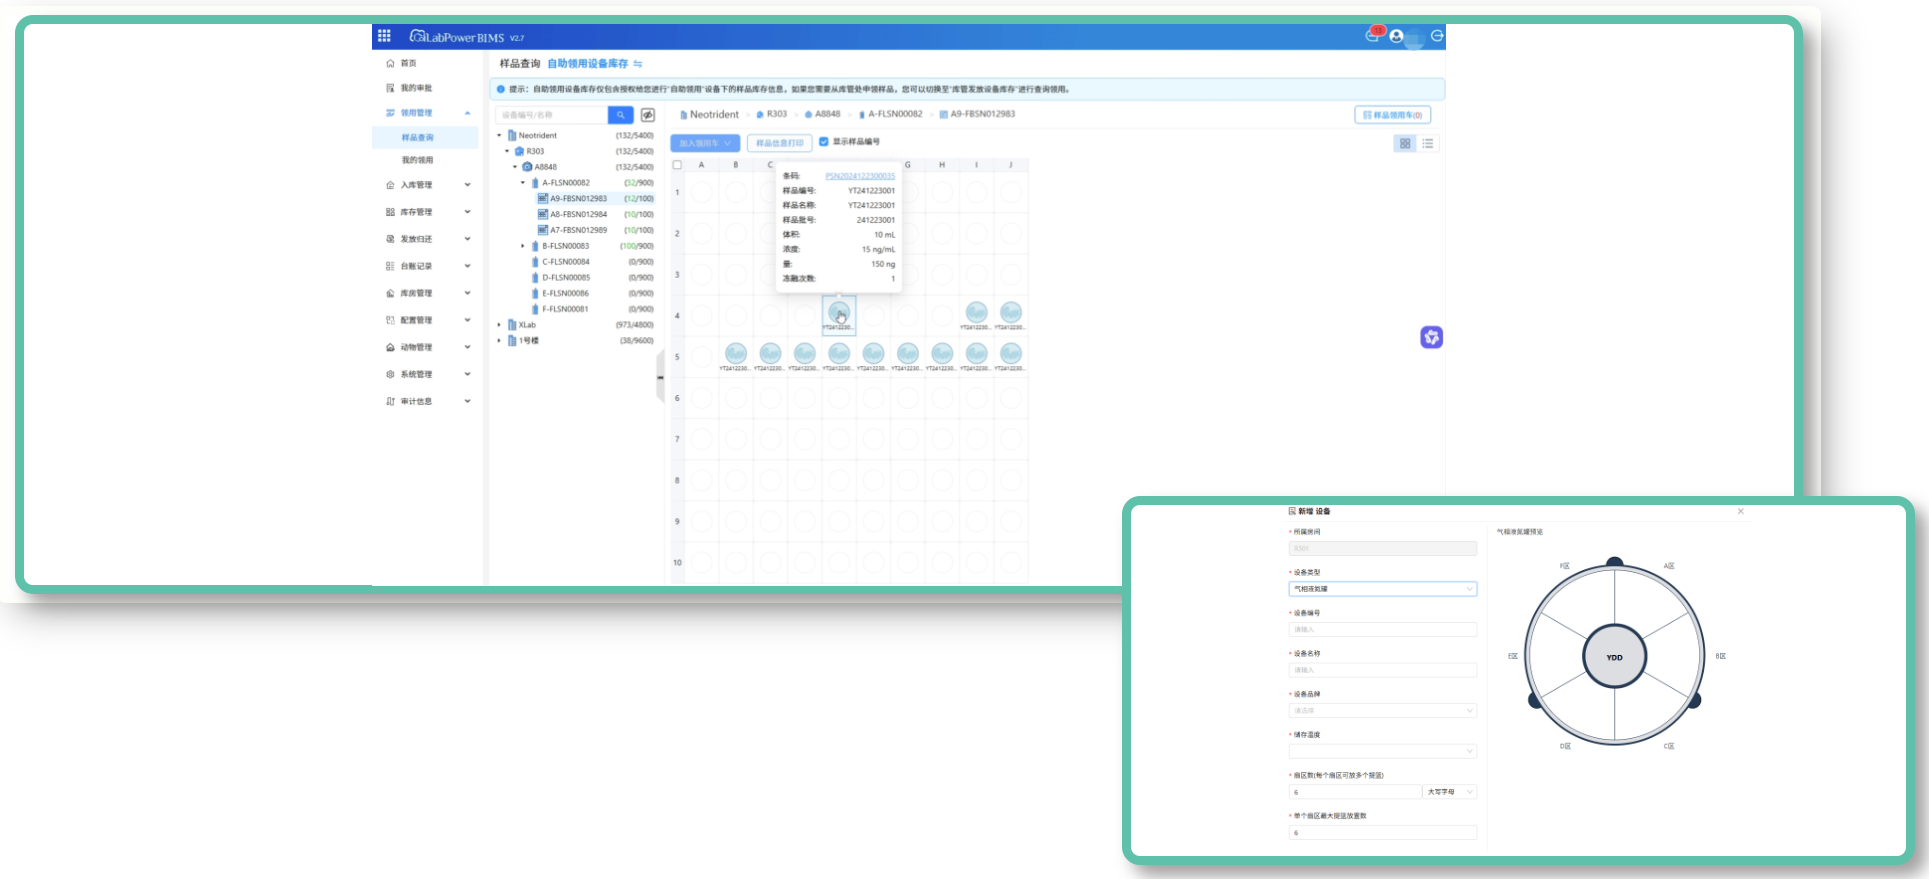Image resolution: width=1929 pixels, height=879 pixels.
Task: Toggle the 显示样品编号 checkbox
Action: point(824,142)
